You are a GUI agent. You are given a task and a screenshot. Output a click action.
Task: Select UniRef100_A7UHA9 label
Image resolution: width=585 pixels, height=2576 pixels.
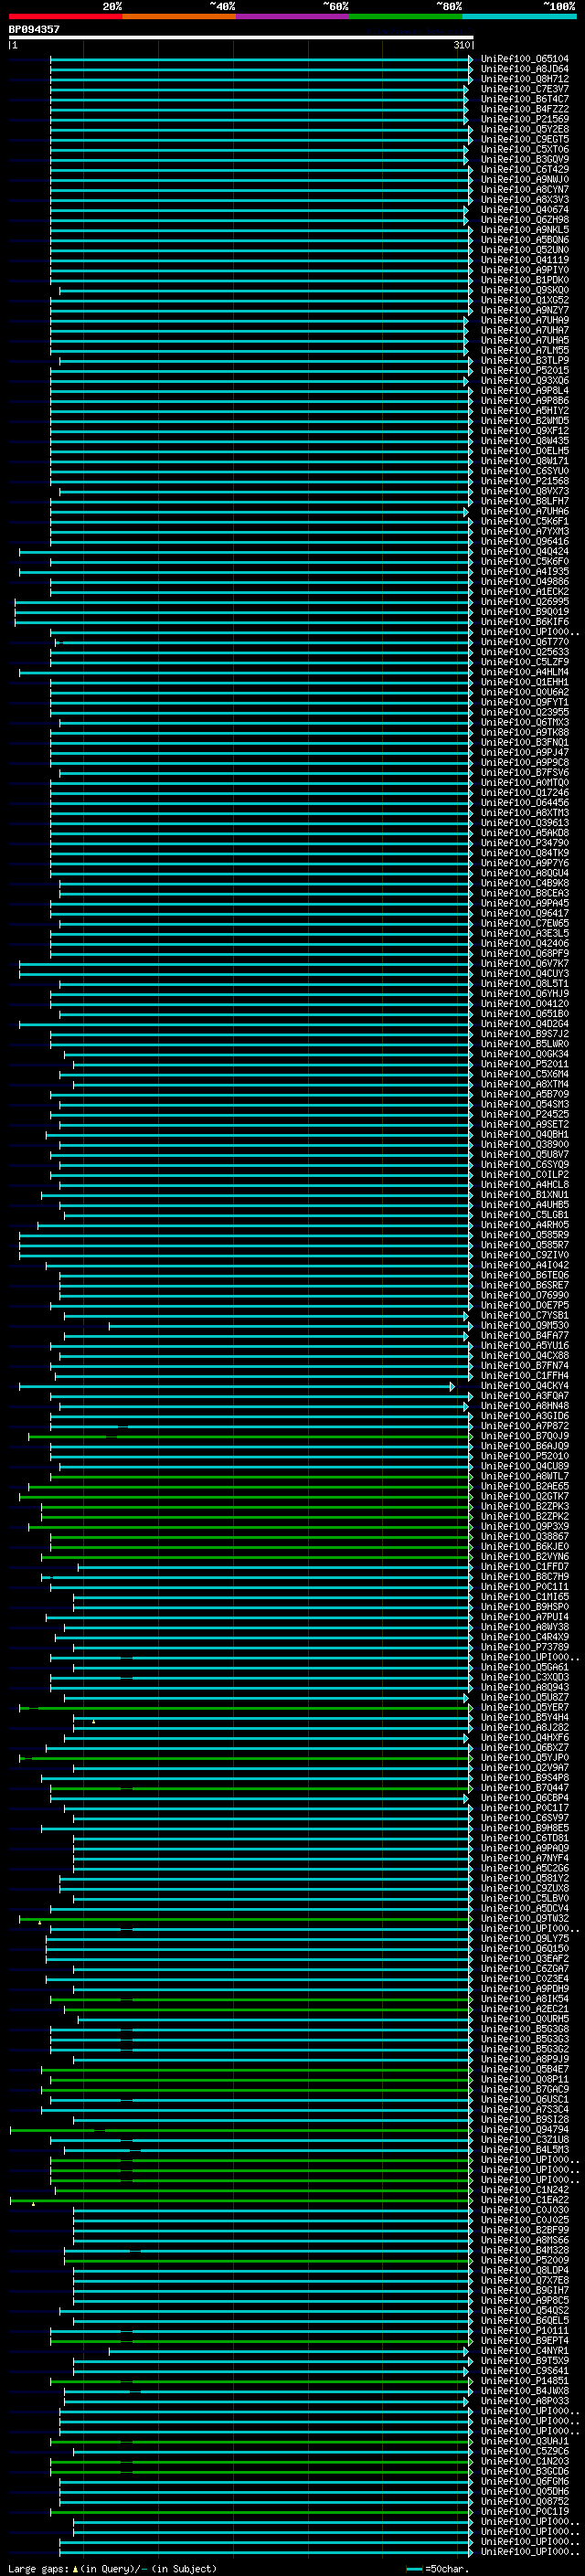click(524, 320)
